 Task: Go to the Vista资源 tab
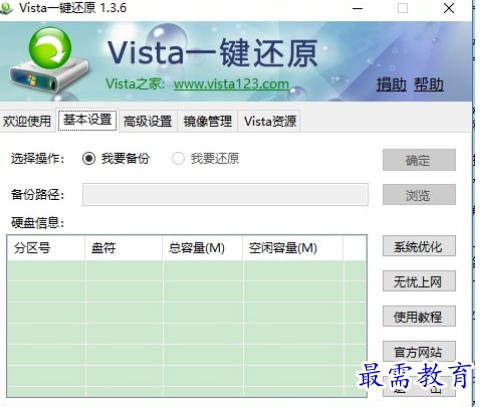pyautogui.click(x=270, y=121)
